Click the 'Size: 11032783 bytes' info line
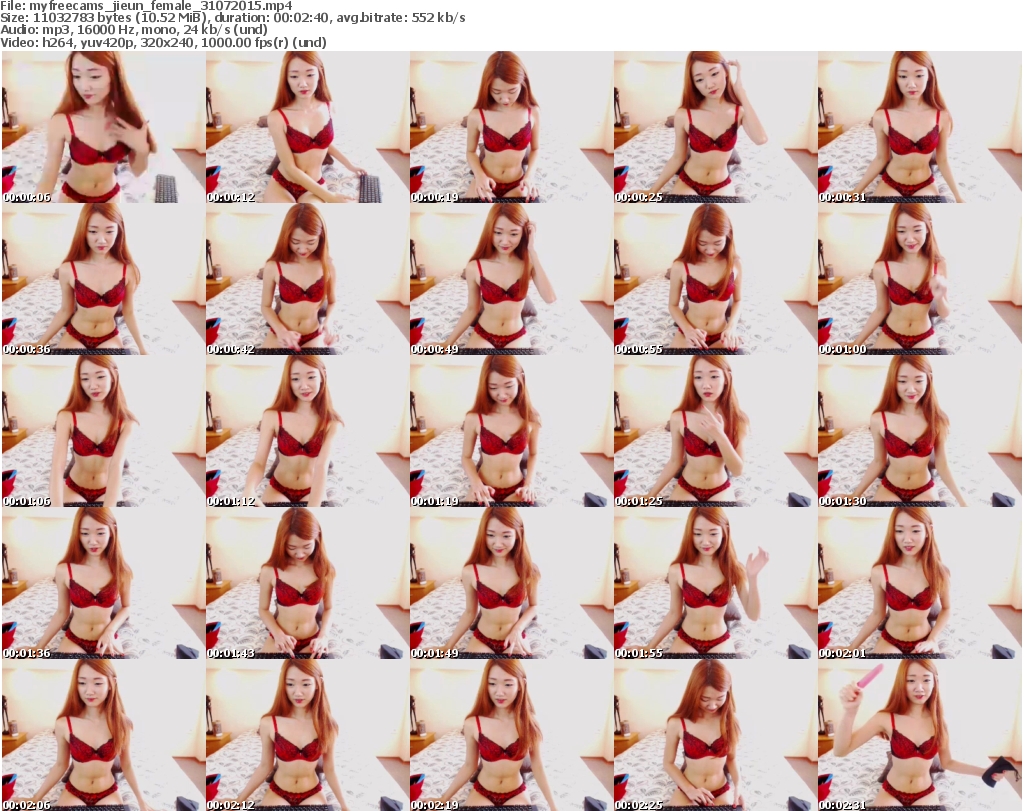Viewport: 1024px width, 811px height. [x=233, y=18]
